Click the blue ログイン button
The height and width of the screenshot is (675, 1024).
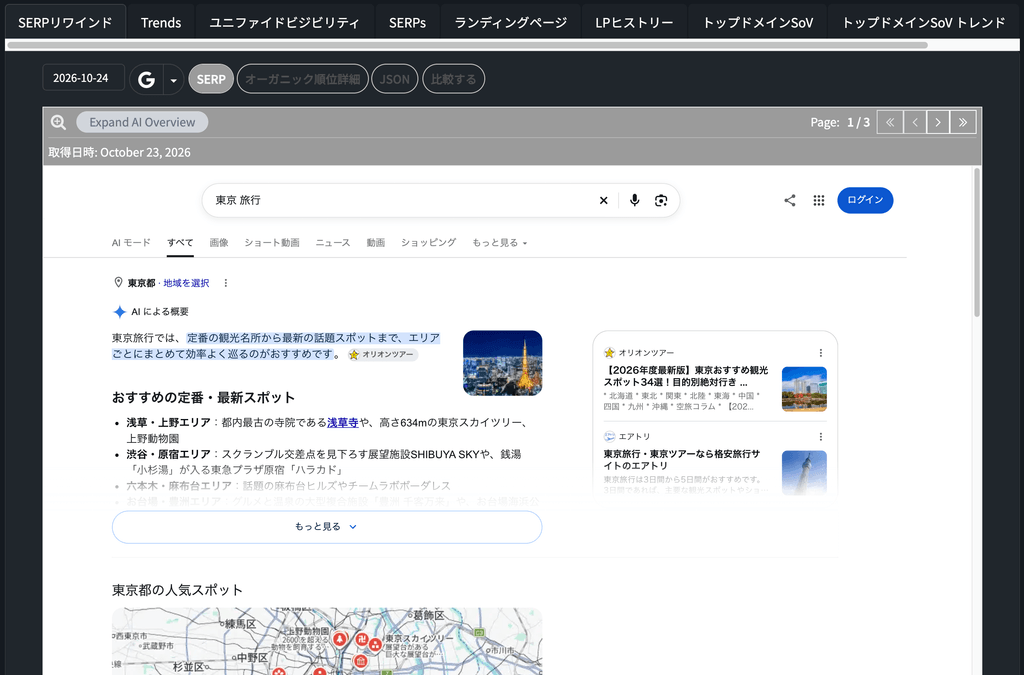pos(865,200)
